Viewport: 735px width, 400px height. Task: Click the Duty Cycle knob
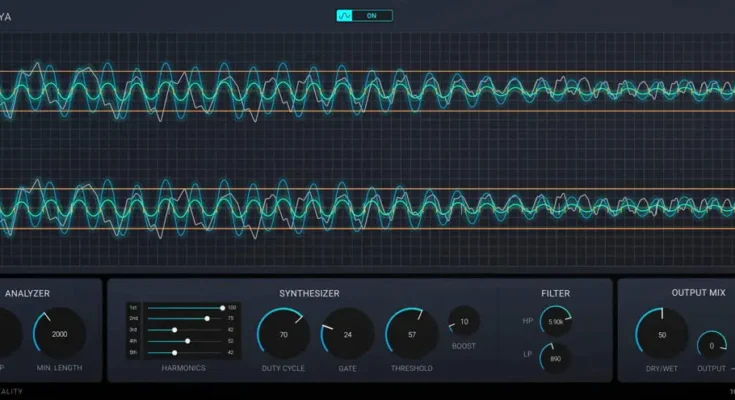tap(283, 334)
